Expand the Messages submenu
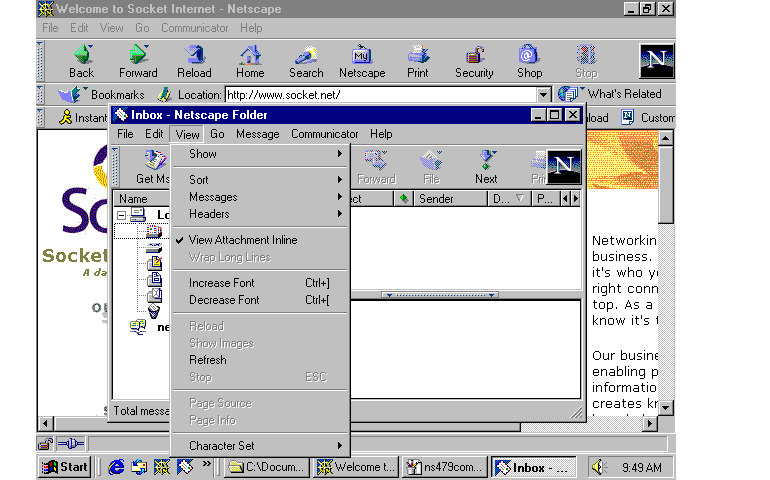Screen dimensions: 770x480 [x=260, y=197]
